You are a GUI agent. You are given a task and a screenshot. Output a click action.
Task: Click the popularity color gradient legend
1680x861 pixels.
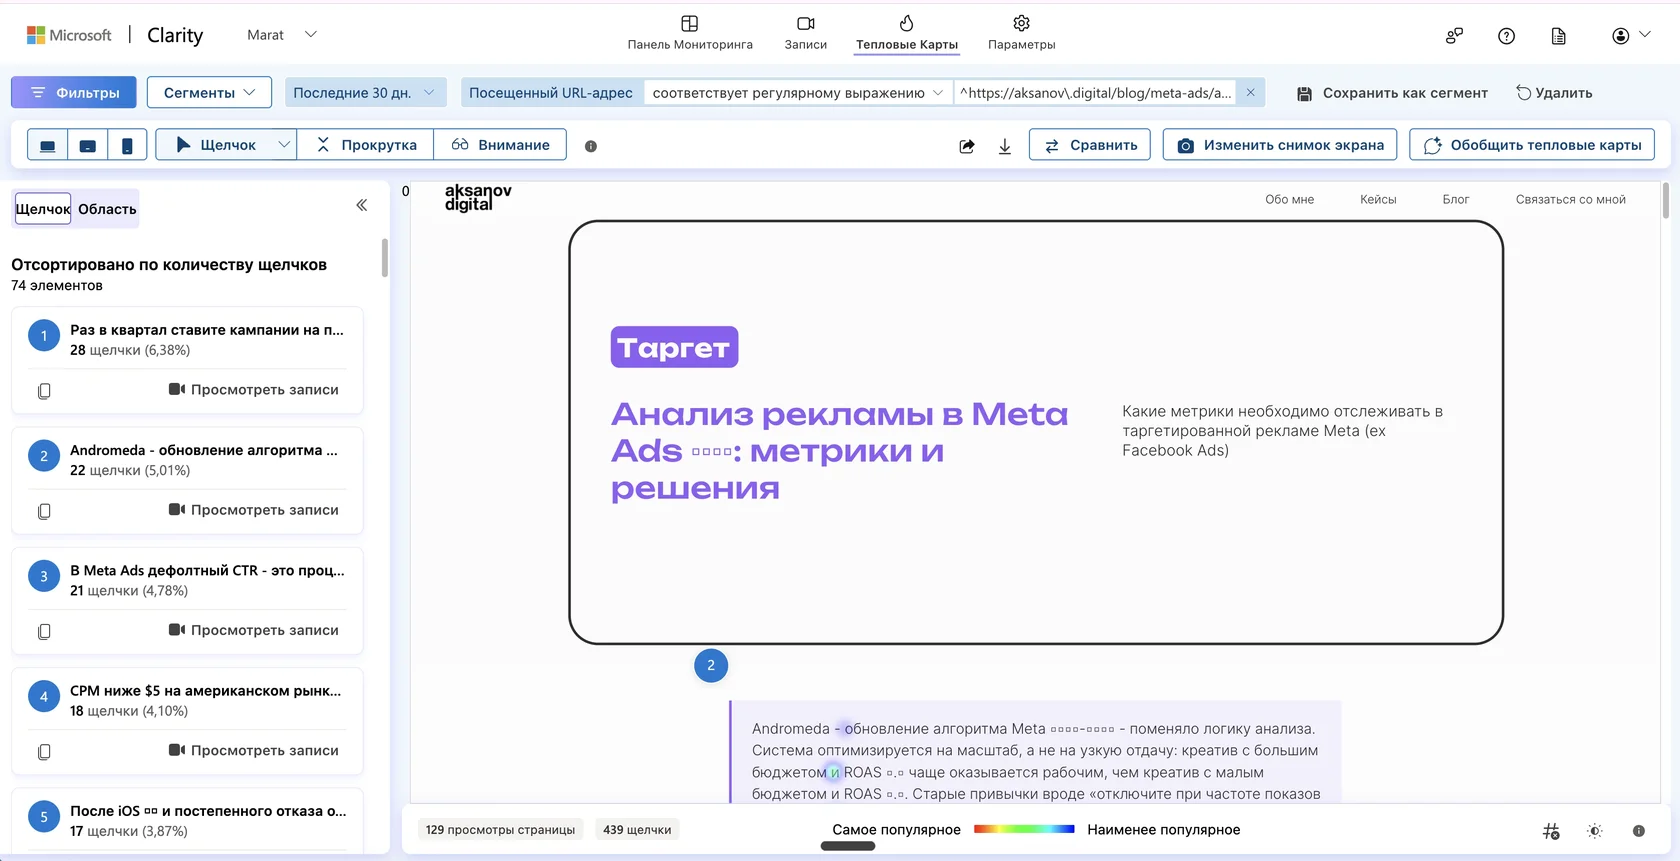pyautogui.click(x=1024, y=829)
